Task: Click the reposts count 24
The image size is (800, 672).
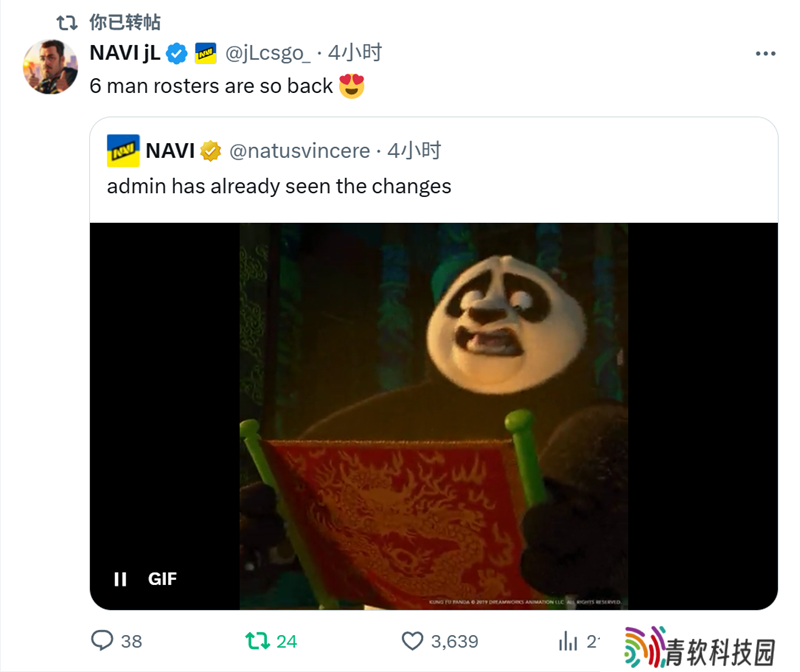Action: coord(287,641)
